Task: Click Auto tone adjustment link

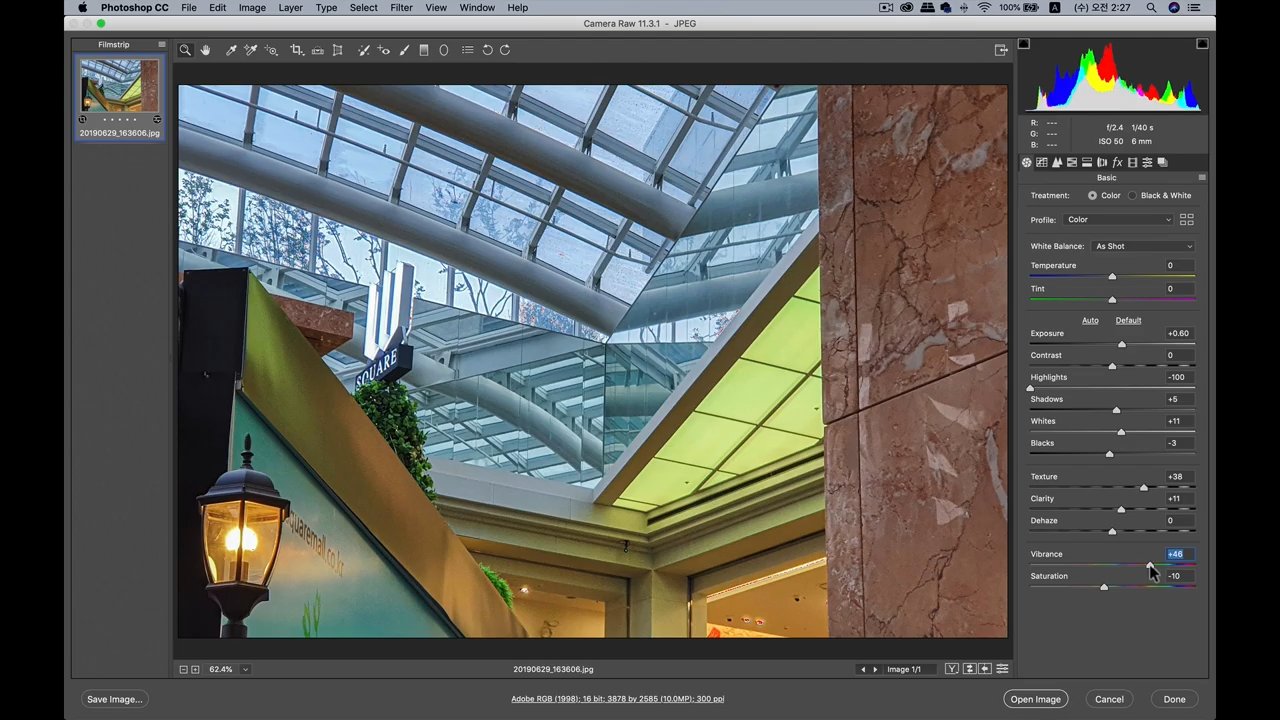Action: click(1090, 321)
